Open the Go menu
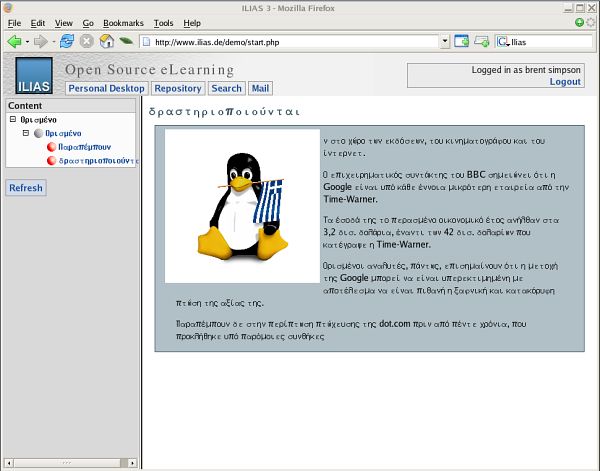Viewport: 600px width, 471px height. [88, 23]
